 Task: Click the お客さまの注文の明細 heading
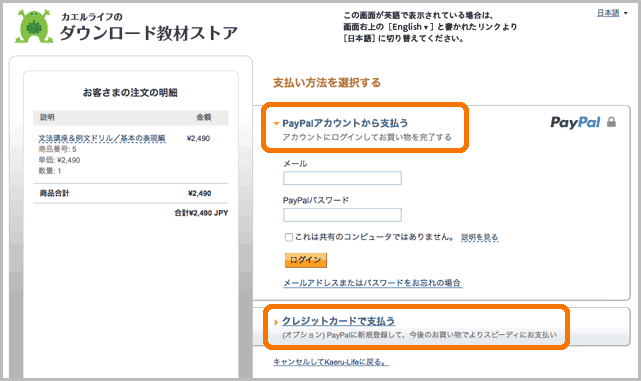pos(130,93)
